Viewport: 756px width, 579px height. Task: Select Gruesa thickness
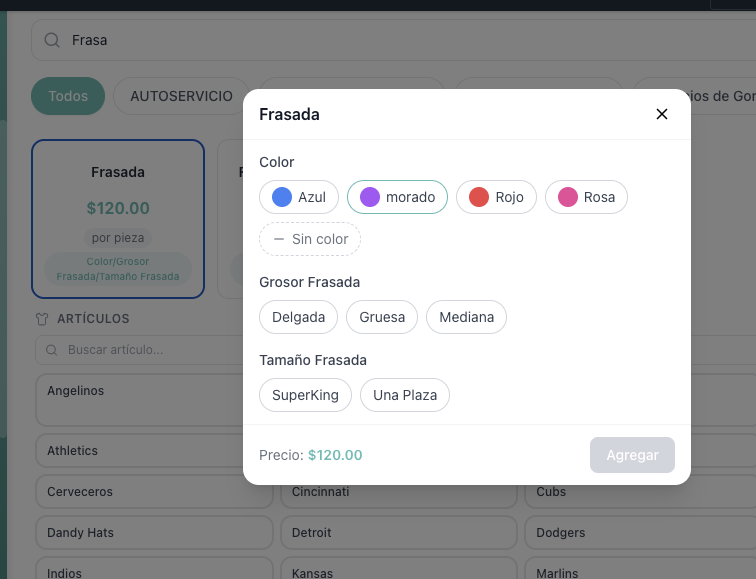(382, 317)
